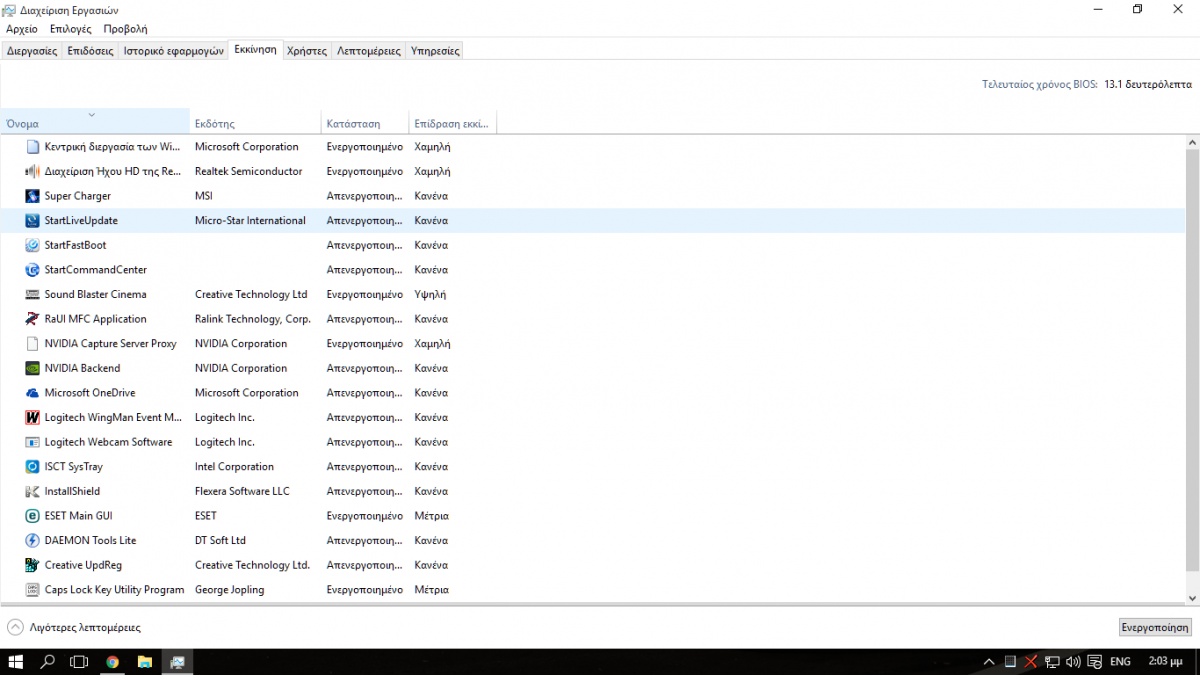
Task: Click Ralink Technology, Corp. publisher text
Action: (253, 319)
